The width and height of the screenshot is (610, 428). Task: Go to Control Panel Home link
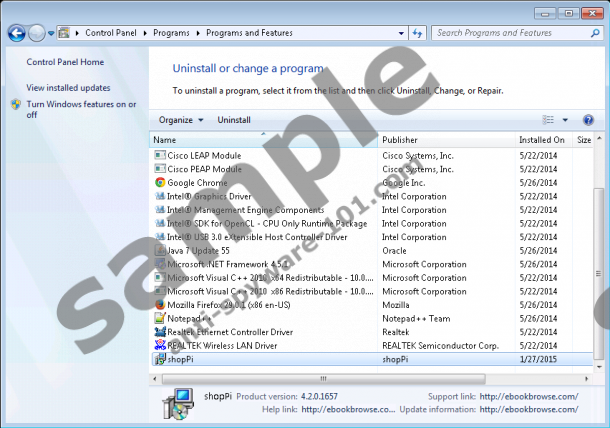tap(65, 62)
